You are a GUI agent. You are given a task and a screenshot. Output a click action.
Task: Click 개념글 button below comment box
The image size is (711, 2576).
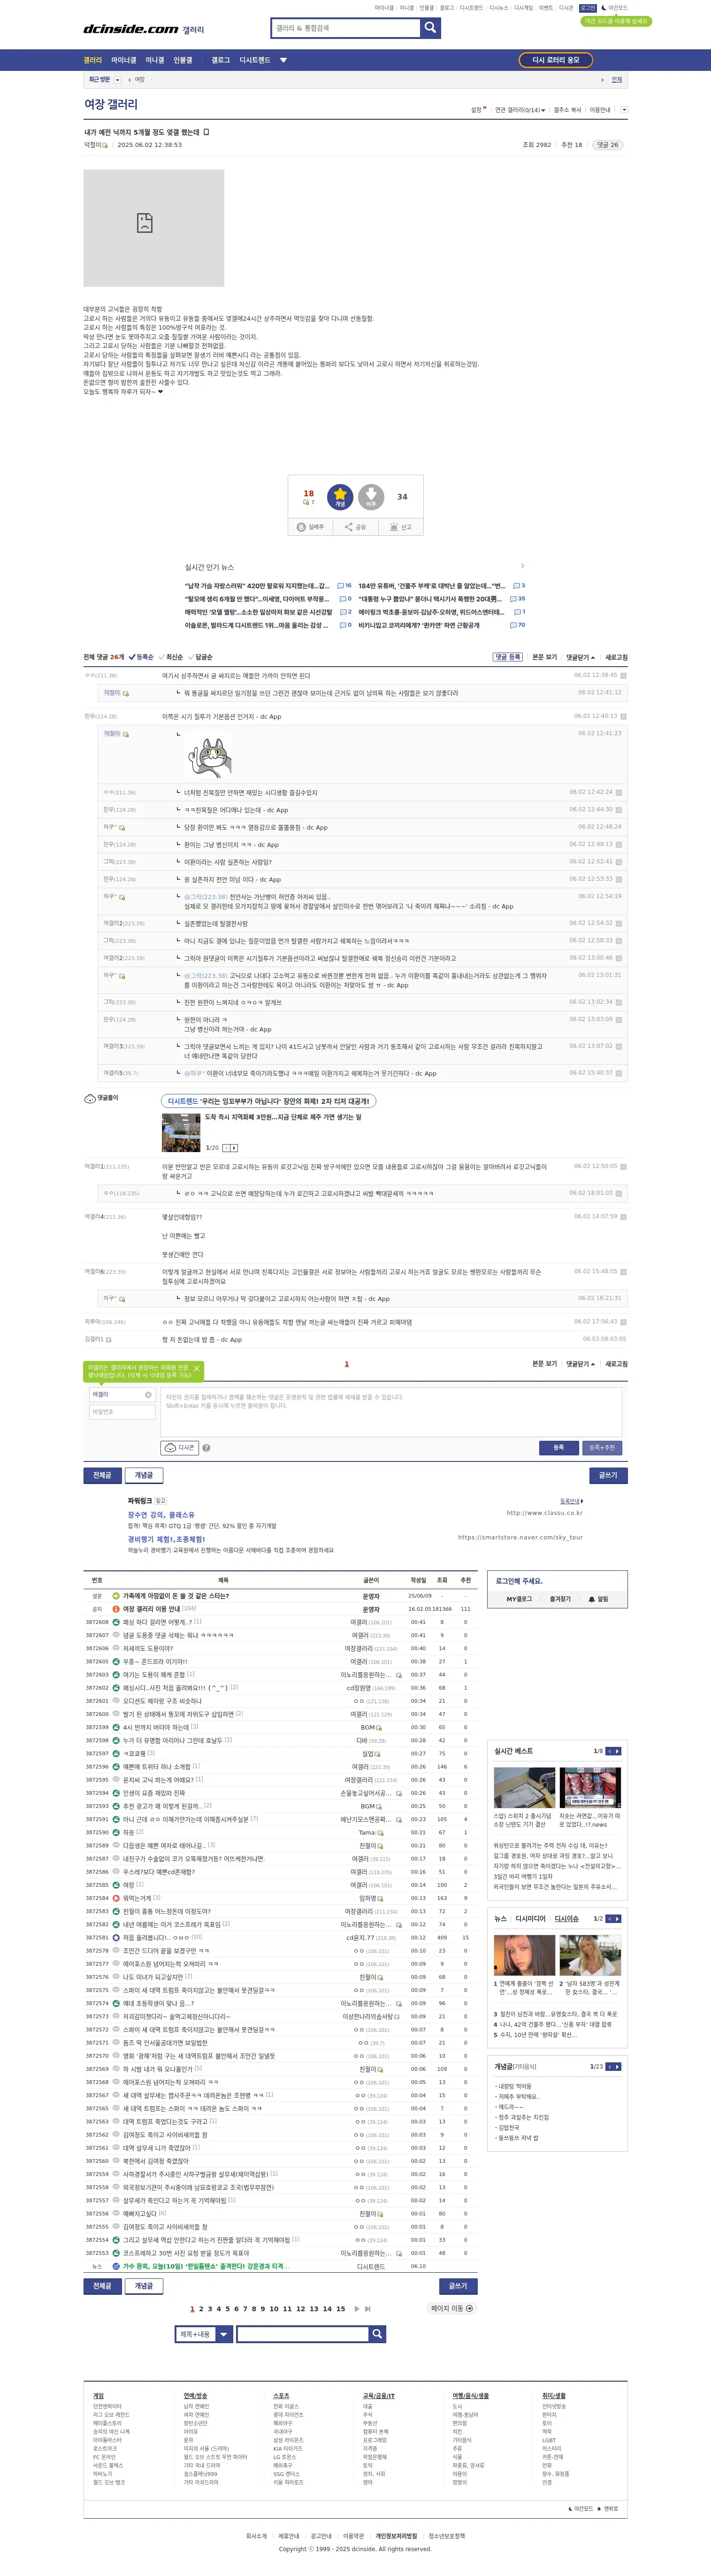click(144, 1475)
